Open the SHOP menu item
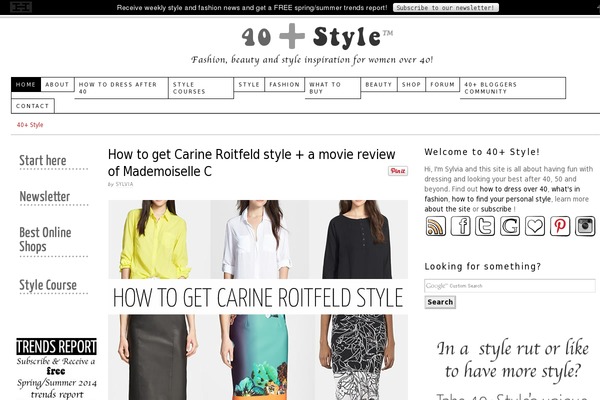 click(x=411, y=84)
